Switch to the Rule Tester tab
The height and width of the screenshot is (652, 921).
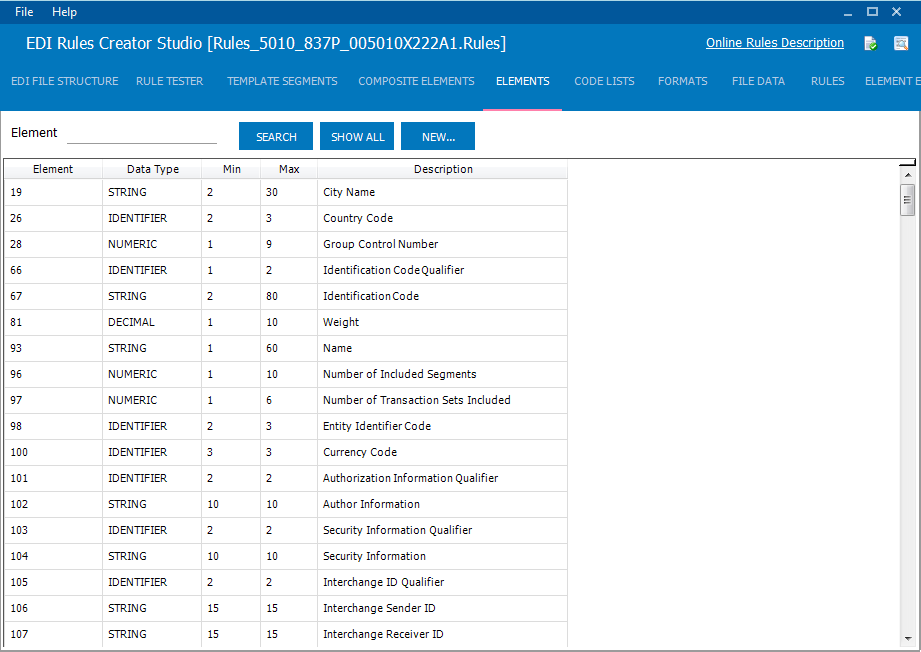[170, 81]
